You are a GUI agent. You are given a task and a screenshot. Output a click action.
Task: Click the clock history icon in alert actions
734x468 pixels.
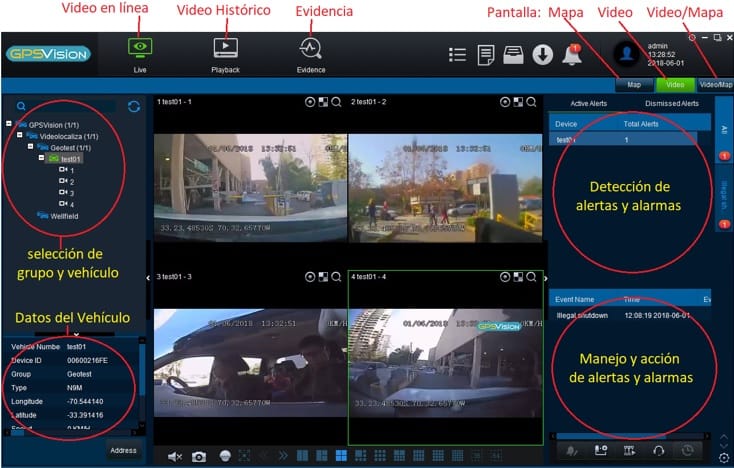[687, 451]
